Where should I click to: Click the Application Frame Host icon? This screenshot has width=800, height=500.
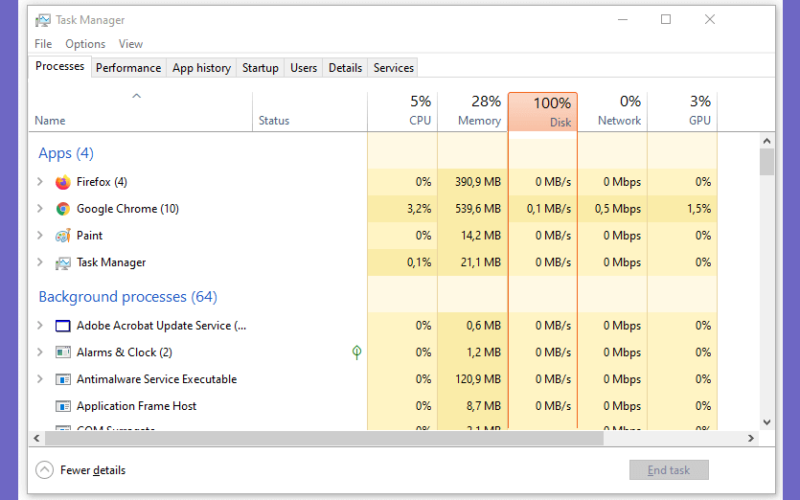click(x=63, y=406)
